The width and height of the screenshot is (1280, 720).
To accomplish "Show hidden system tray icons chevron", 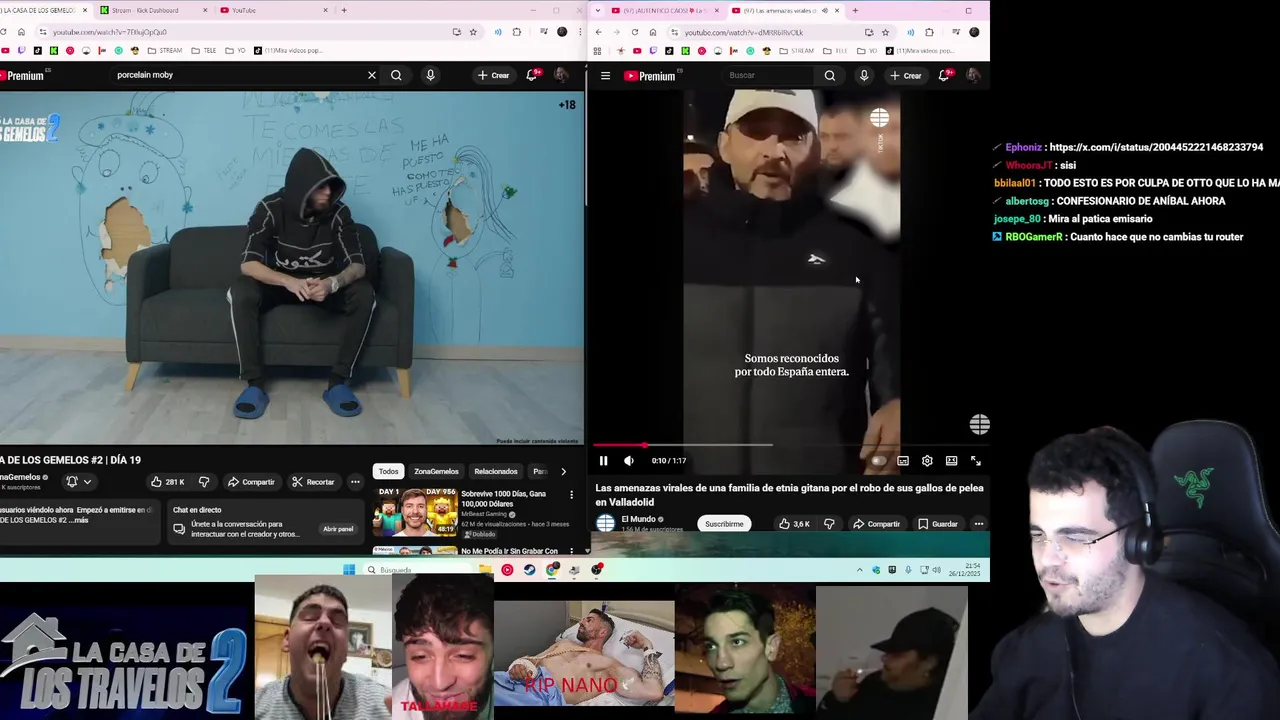I will [859, 570].
